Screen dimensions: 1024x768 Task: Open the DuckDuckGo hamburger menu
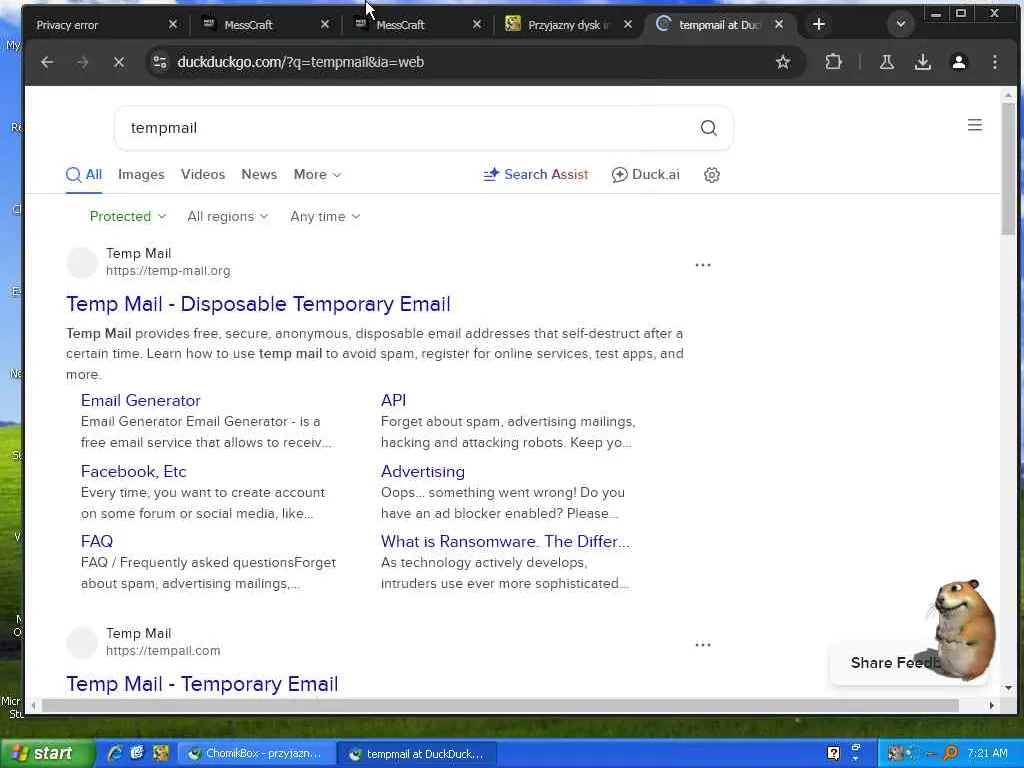pos(974,125)
